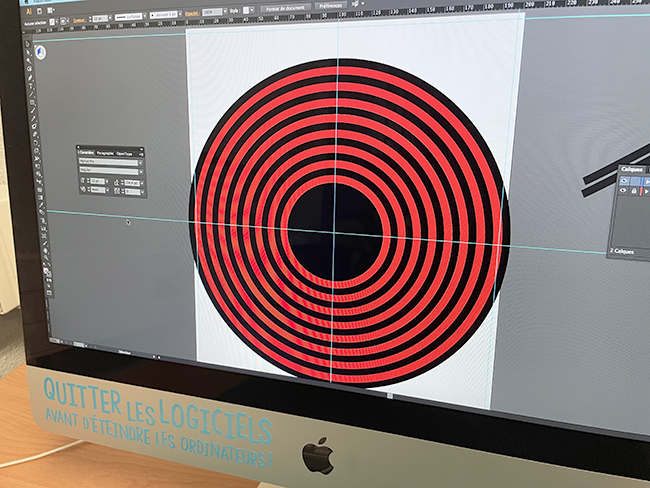Select the Magic Wand tool

coord(29,61)
